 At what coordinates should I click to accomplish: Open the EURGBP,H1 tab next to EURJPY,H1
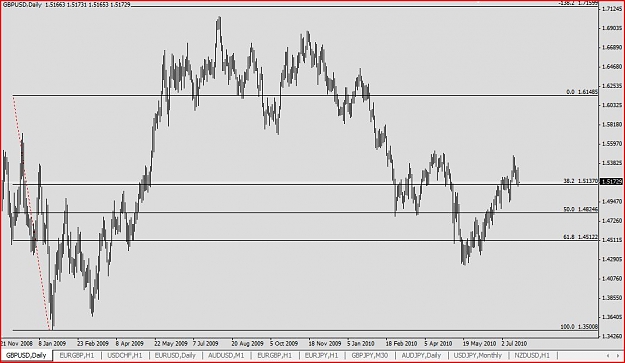[274, 355]
